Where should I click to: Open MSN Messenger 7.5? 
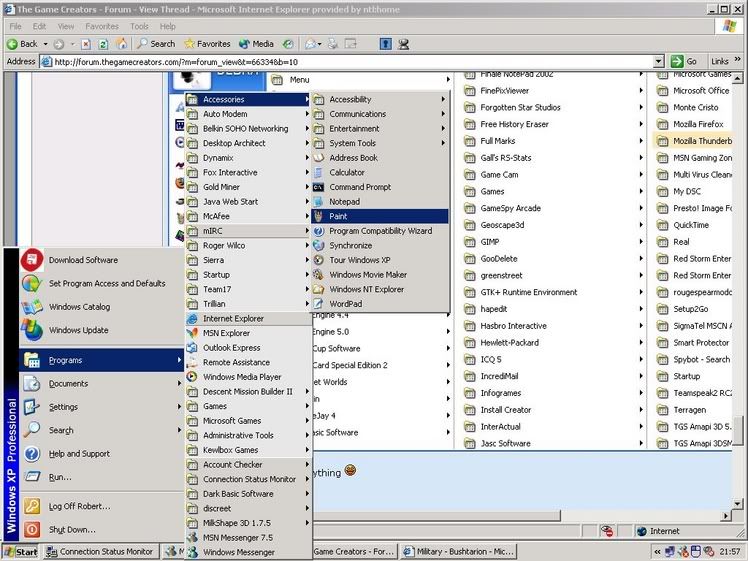249,538
